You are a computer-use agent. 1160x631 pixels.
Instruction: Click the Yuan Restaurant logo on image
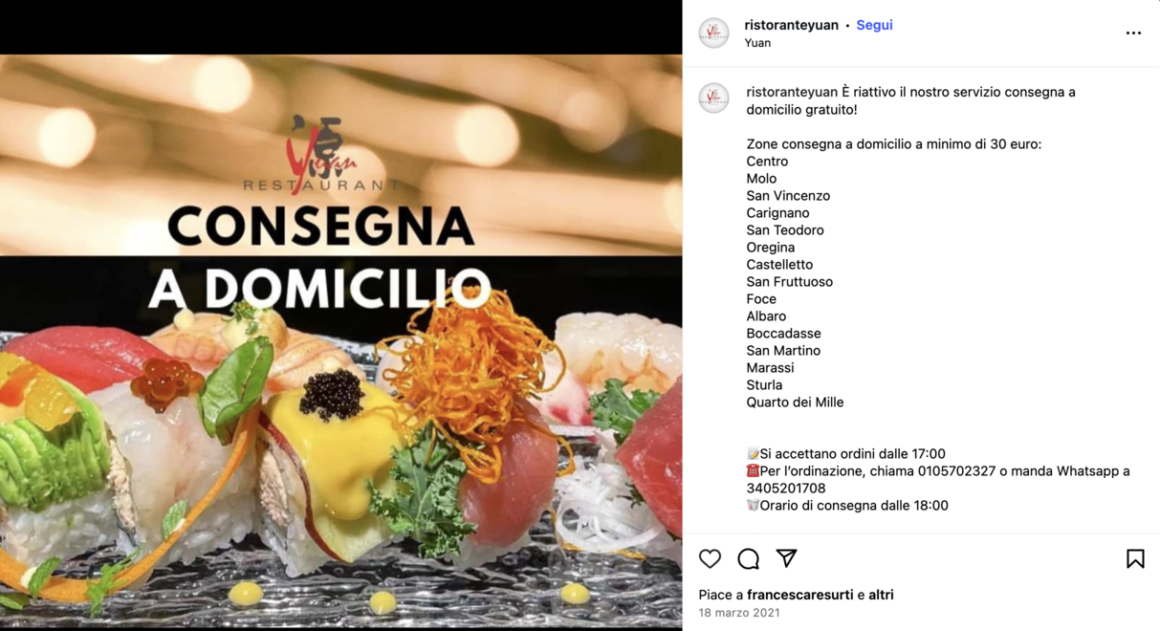pyautogui.click(x=321, y=153)
